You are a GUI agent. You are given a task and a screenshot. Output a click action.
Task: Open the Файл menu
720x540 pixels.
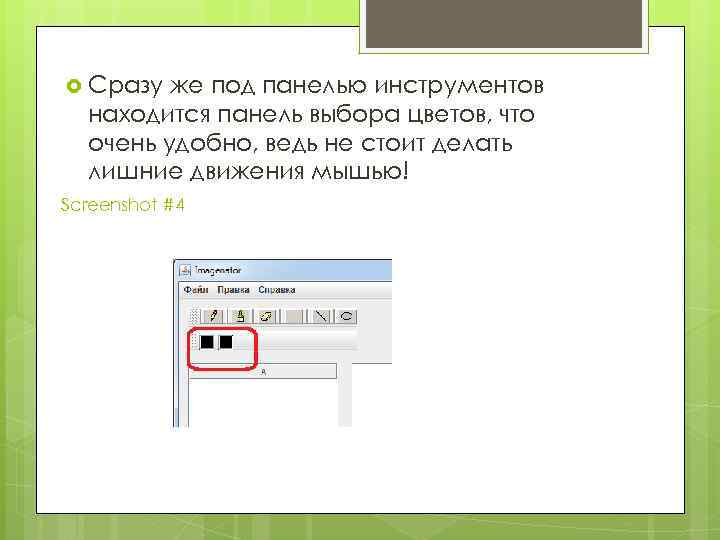196,290
